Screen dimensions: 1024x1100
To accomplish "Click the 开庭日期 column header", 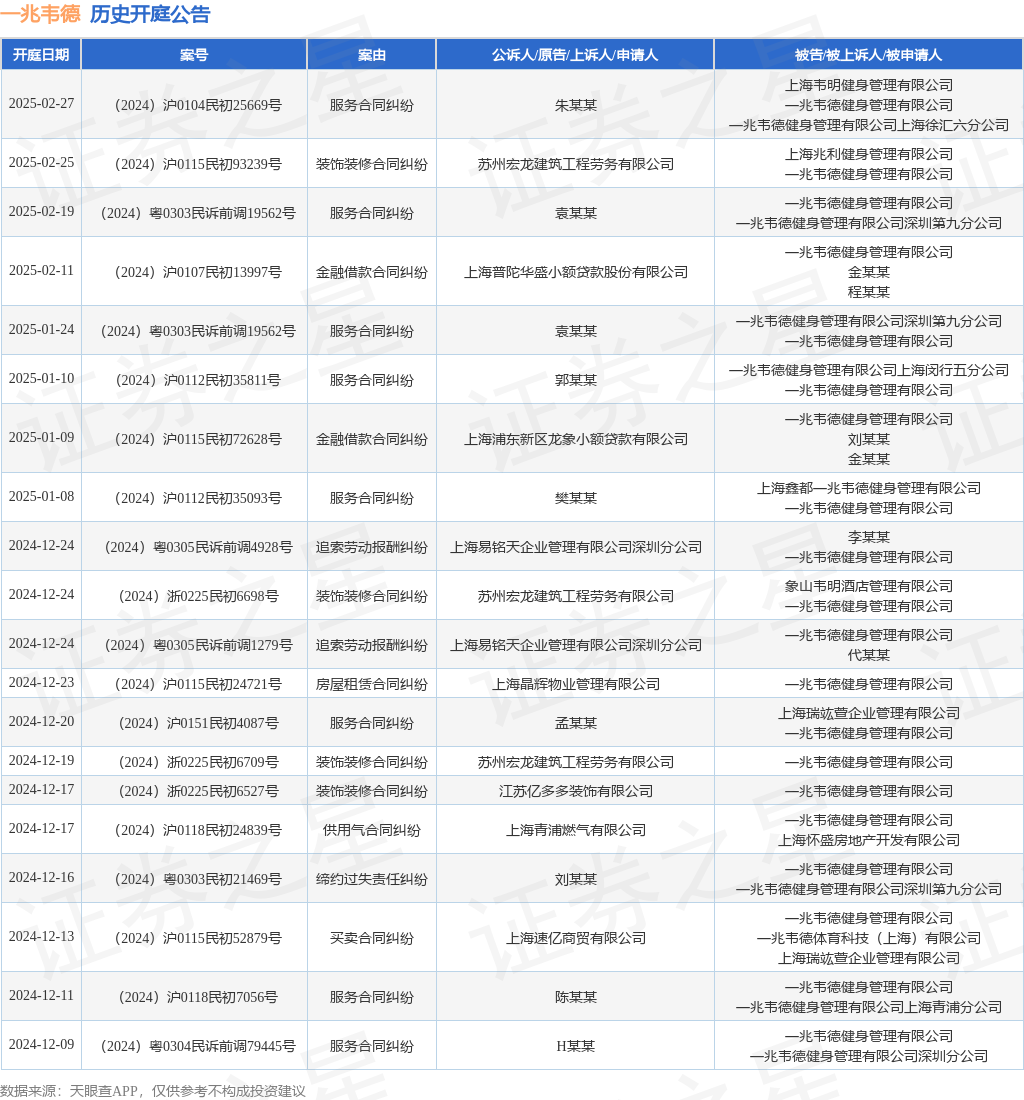I will tap(41, 55).
